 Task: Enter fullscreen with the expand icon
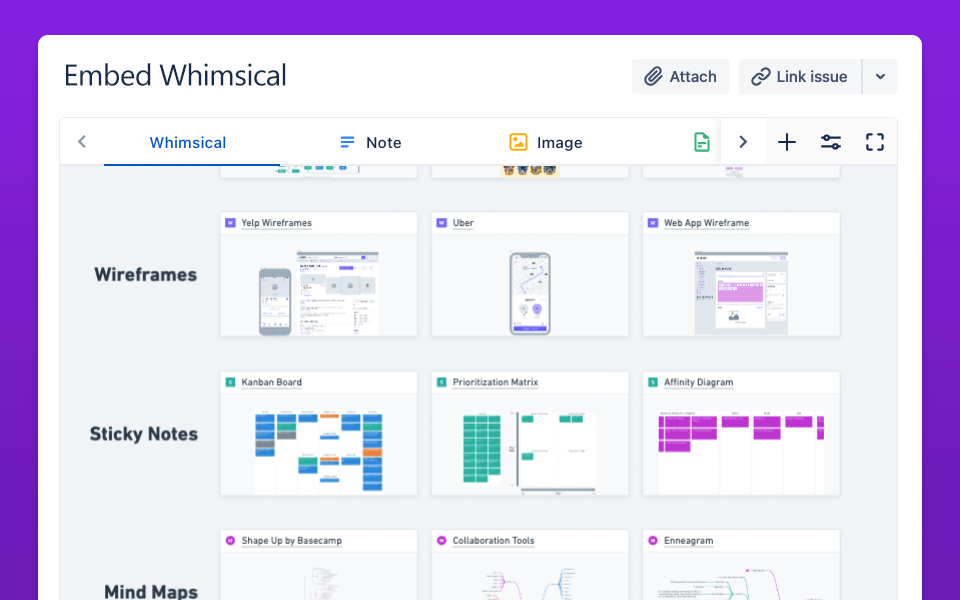[x=875, y=143]
